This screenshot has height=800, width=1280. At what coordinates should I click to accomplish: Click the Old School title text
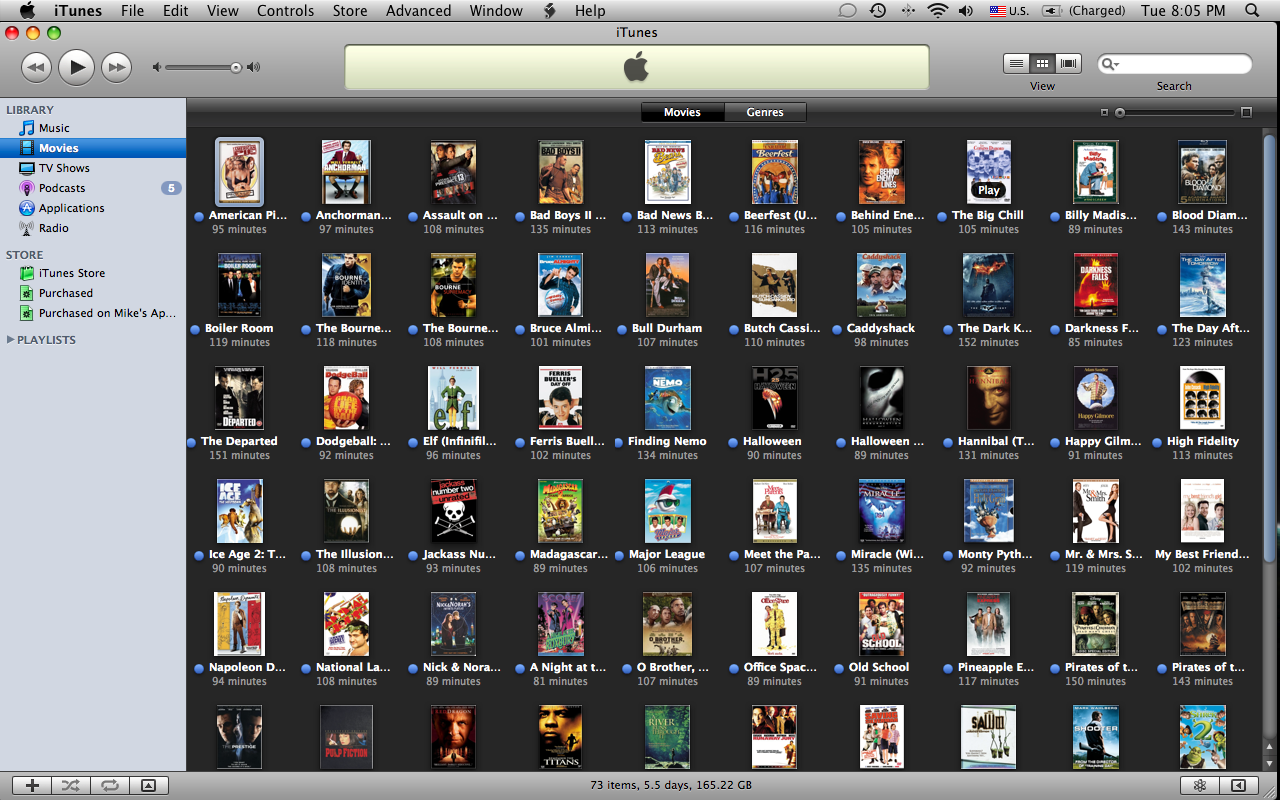point(879,667)
